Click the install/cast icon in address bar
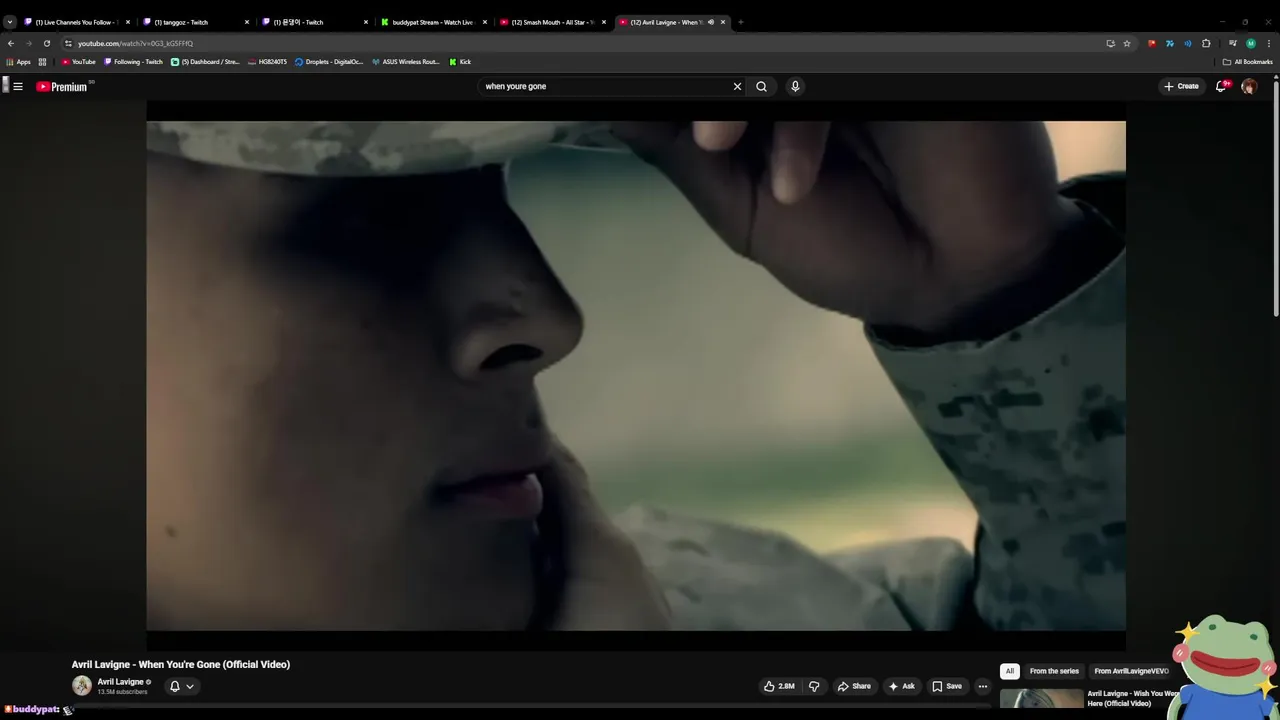Image resolution: width=1280 pixels, height=720 pixels. [x=1110, y=43]
